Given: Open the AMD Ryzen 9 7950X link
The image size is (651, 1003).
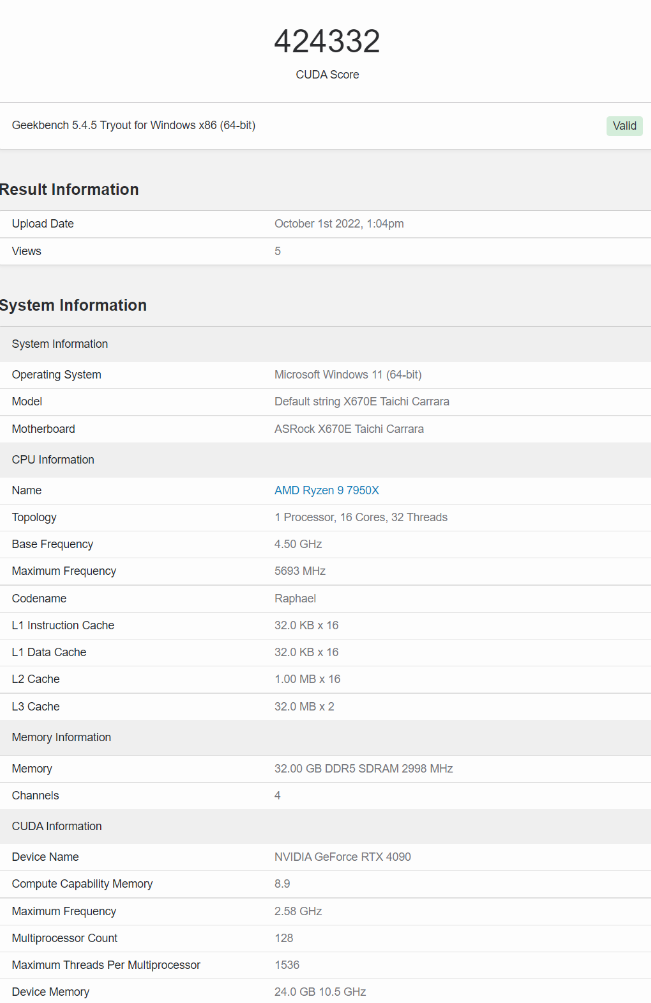Looking at the screenshot, I should point(326,490).
